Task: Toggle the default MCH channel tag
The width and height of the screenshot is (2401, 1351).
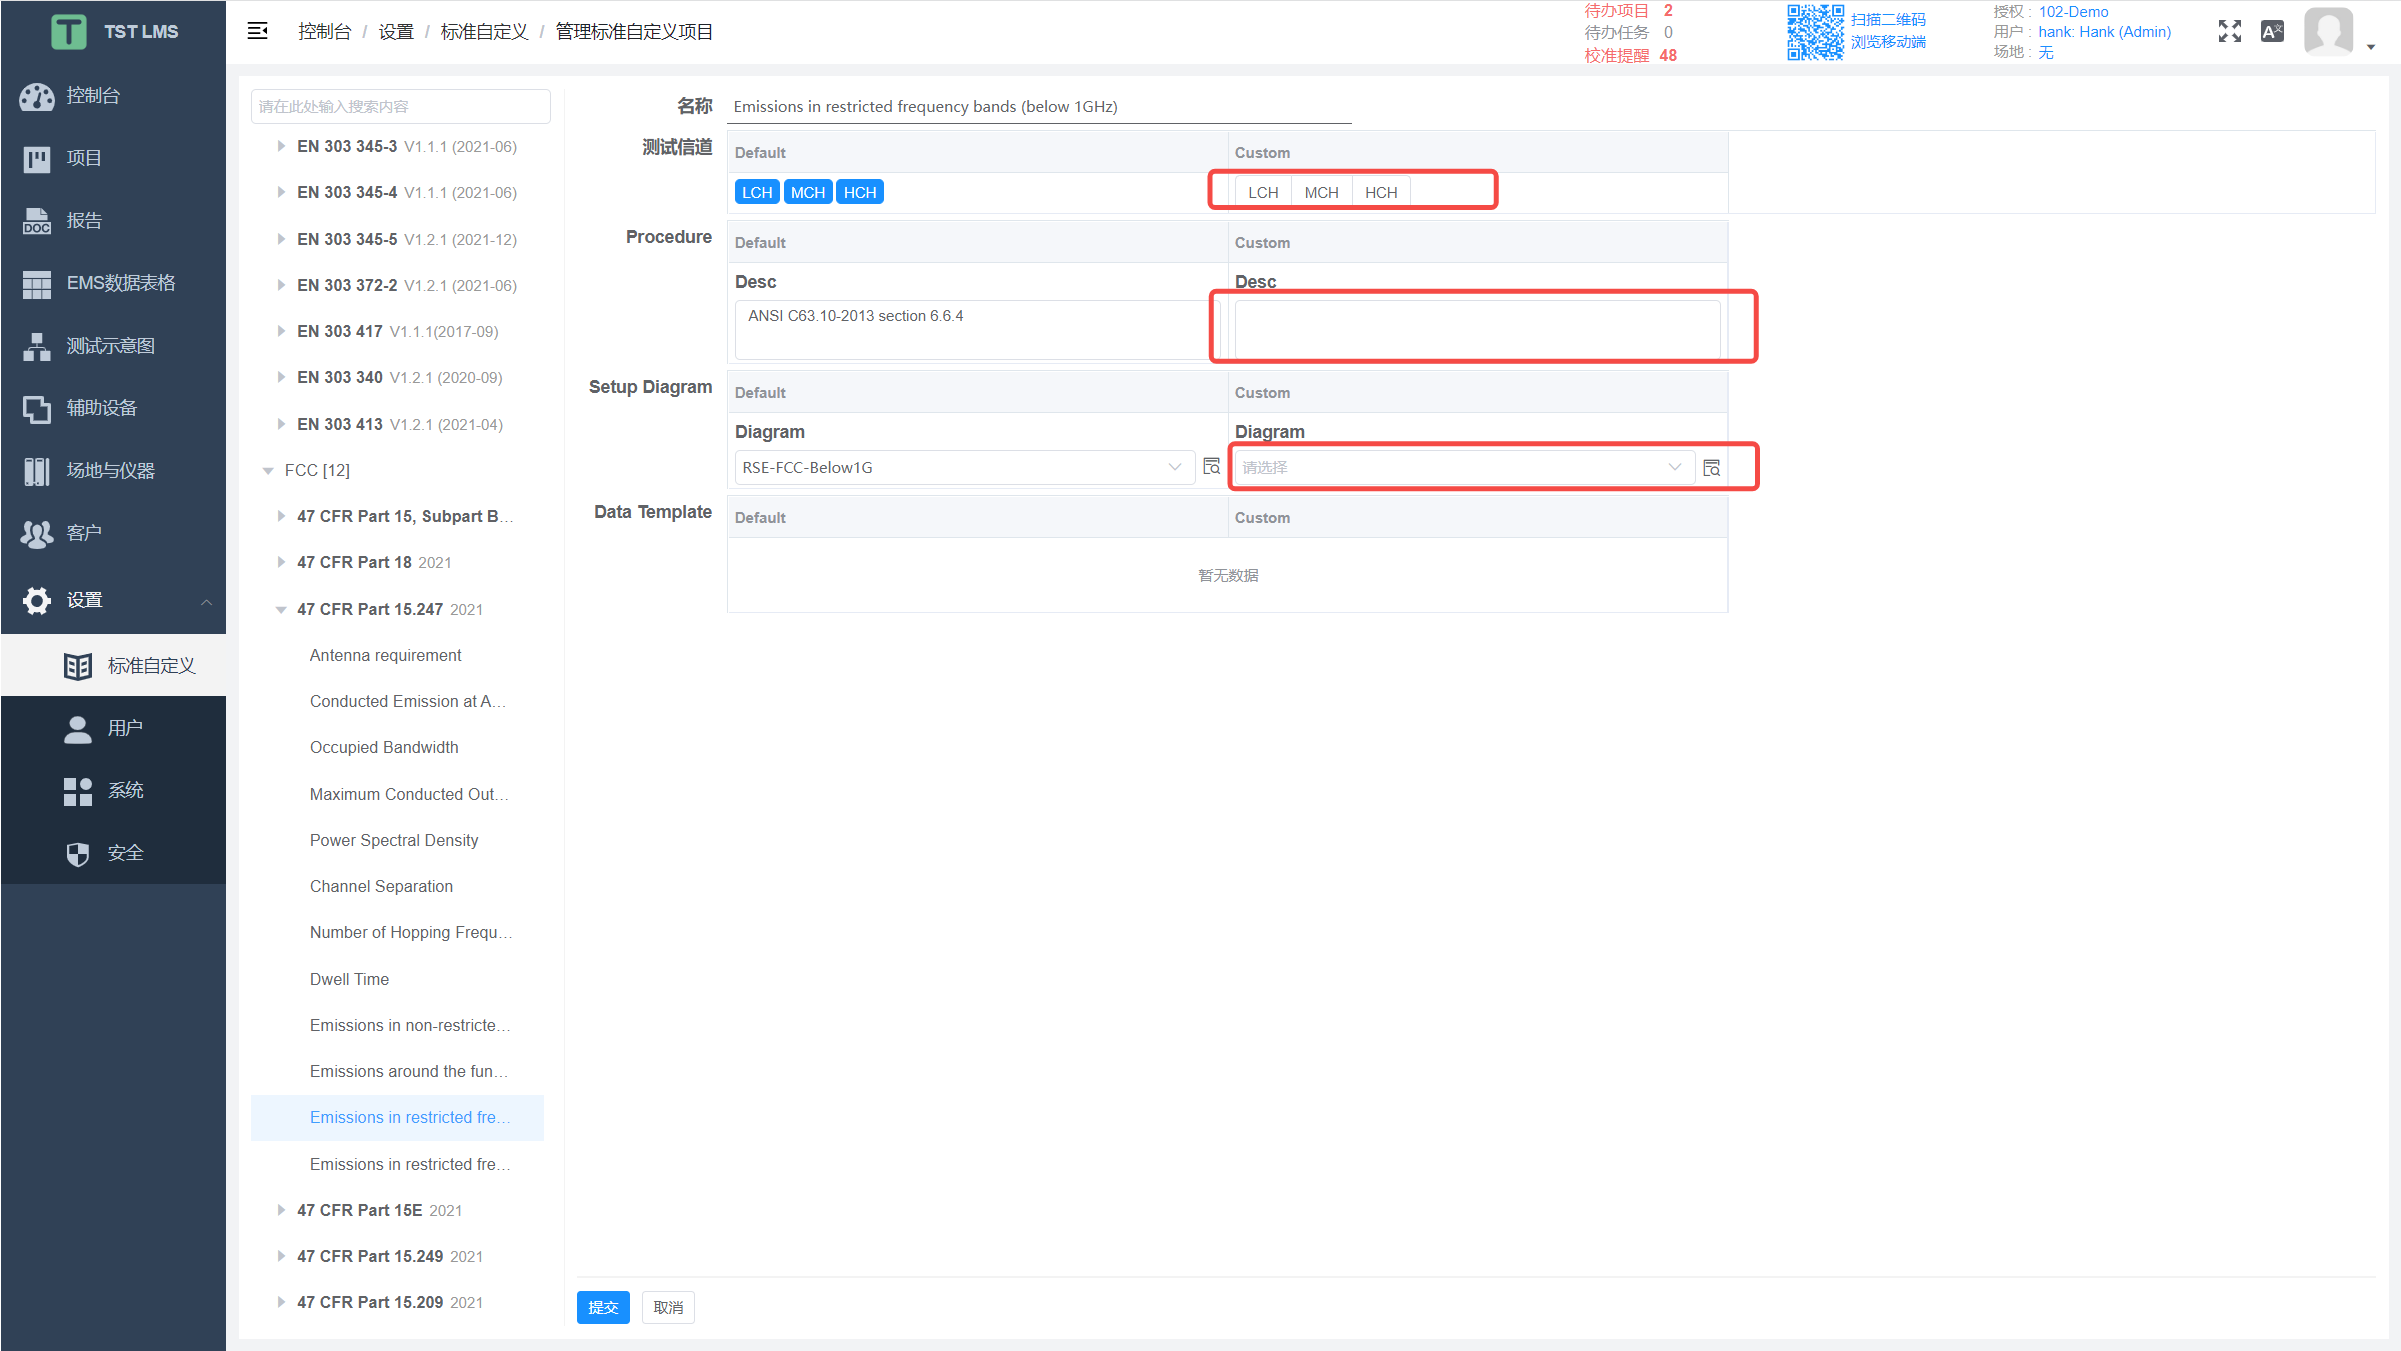Action: [808, 192]
